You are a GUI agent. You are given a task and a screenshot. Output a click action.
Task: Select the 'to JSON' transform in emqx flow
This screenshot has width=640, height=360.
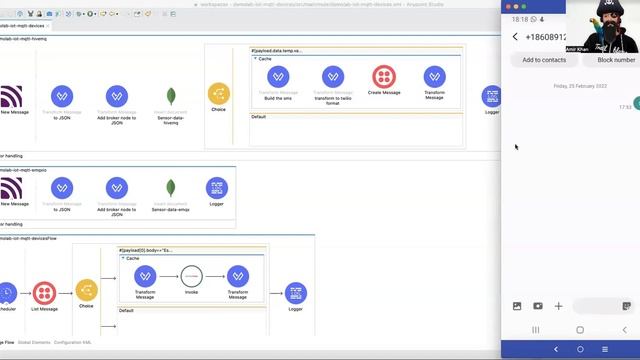62,188
